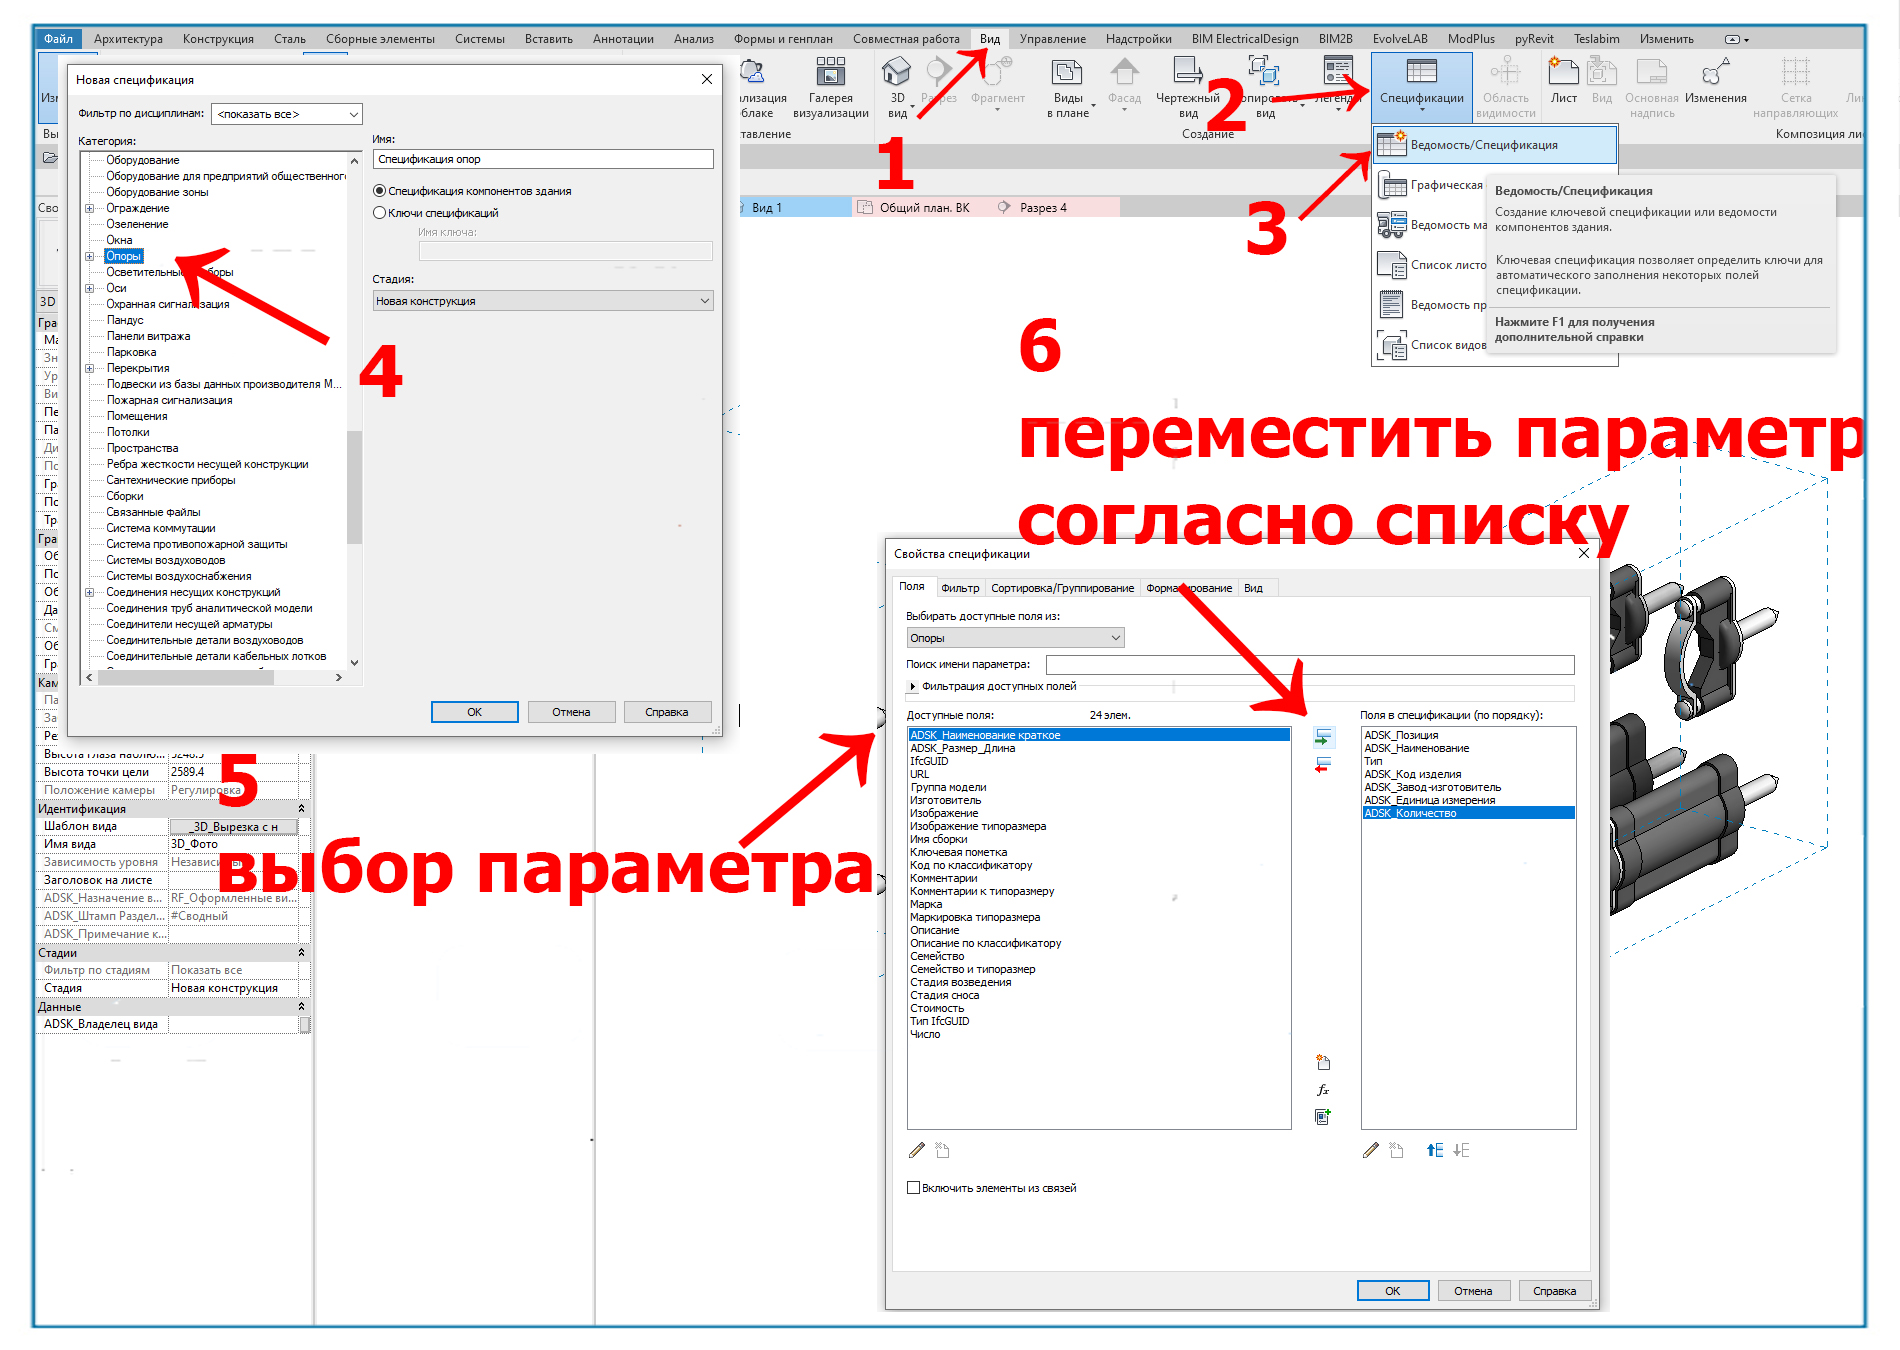Open the Управление ribbon tab

[1052, 39]
